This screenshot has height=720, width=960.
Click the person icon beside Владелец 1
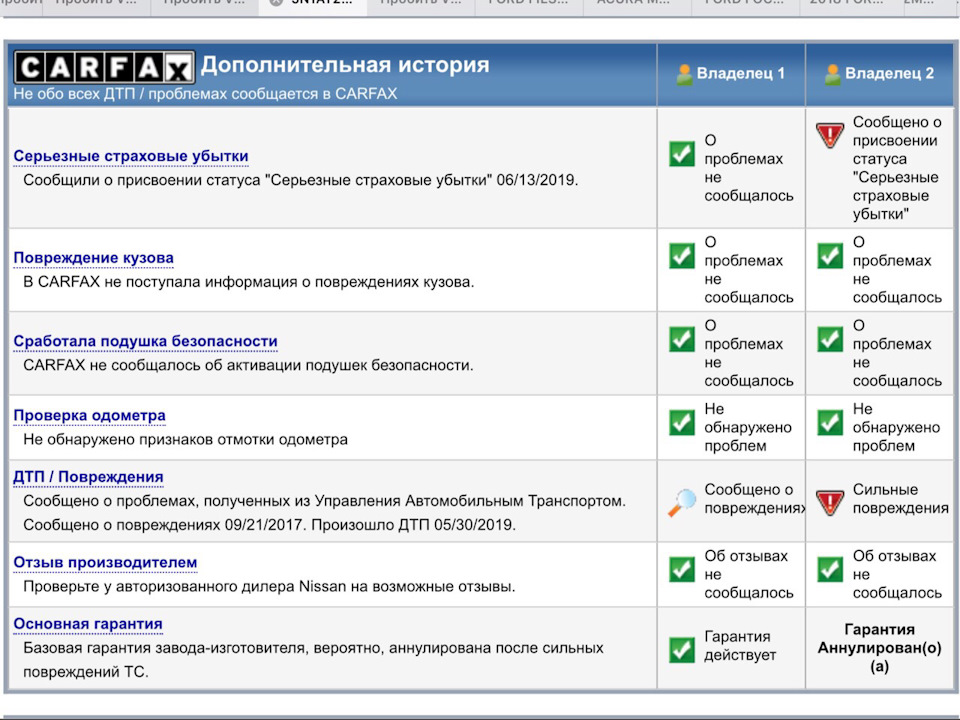click(684, 75)
